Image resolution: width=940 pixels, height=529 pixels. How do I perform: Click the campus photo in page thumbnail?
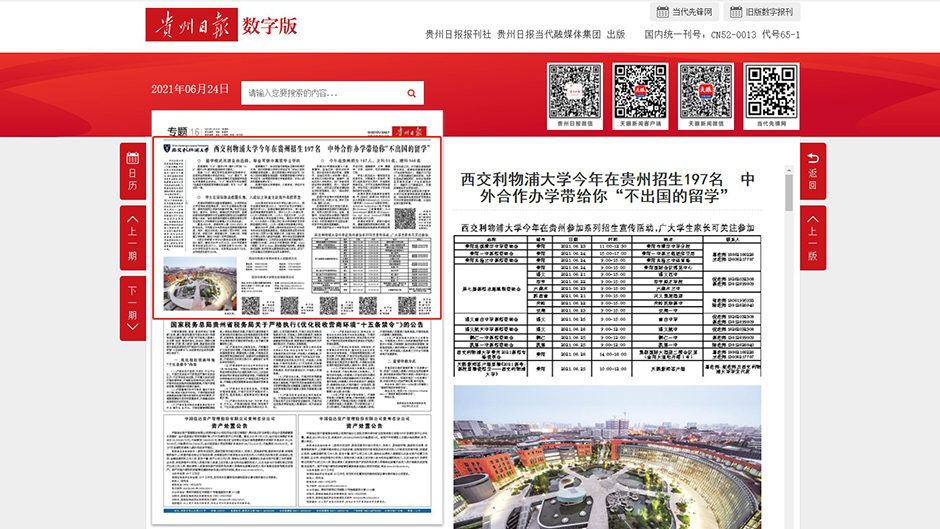pyautogui.click(x=200, y=284)
